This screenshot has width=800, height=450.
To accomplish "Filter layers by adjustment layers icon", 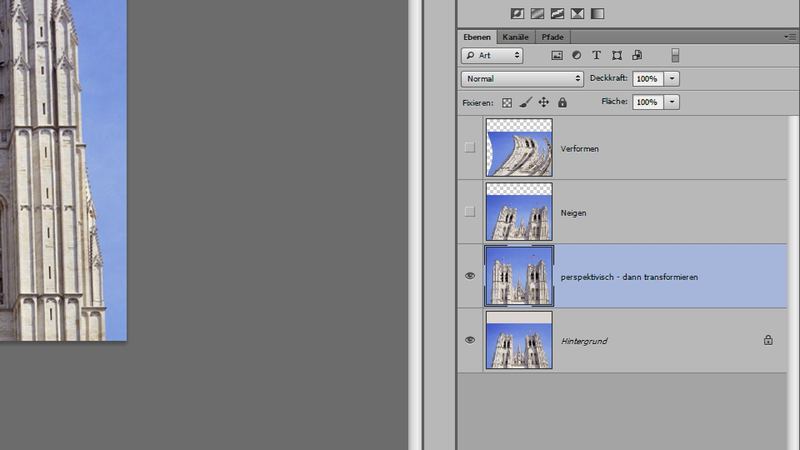I will [577, 55].
